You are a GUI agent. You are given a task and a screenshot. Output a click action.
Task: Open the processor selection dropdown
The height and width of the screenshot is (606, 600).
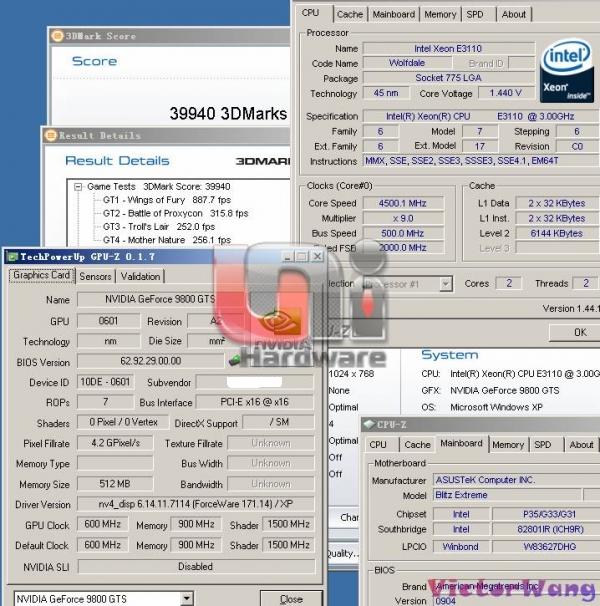(446, 284)
